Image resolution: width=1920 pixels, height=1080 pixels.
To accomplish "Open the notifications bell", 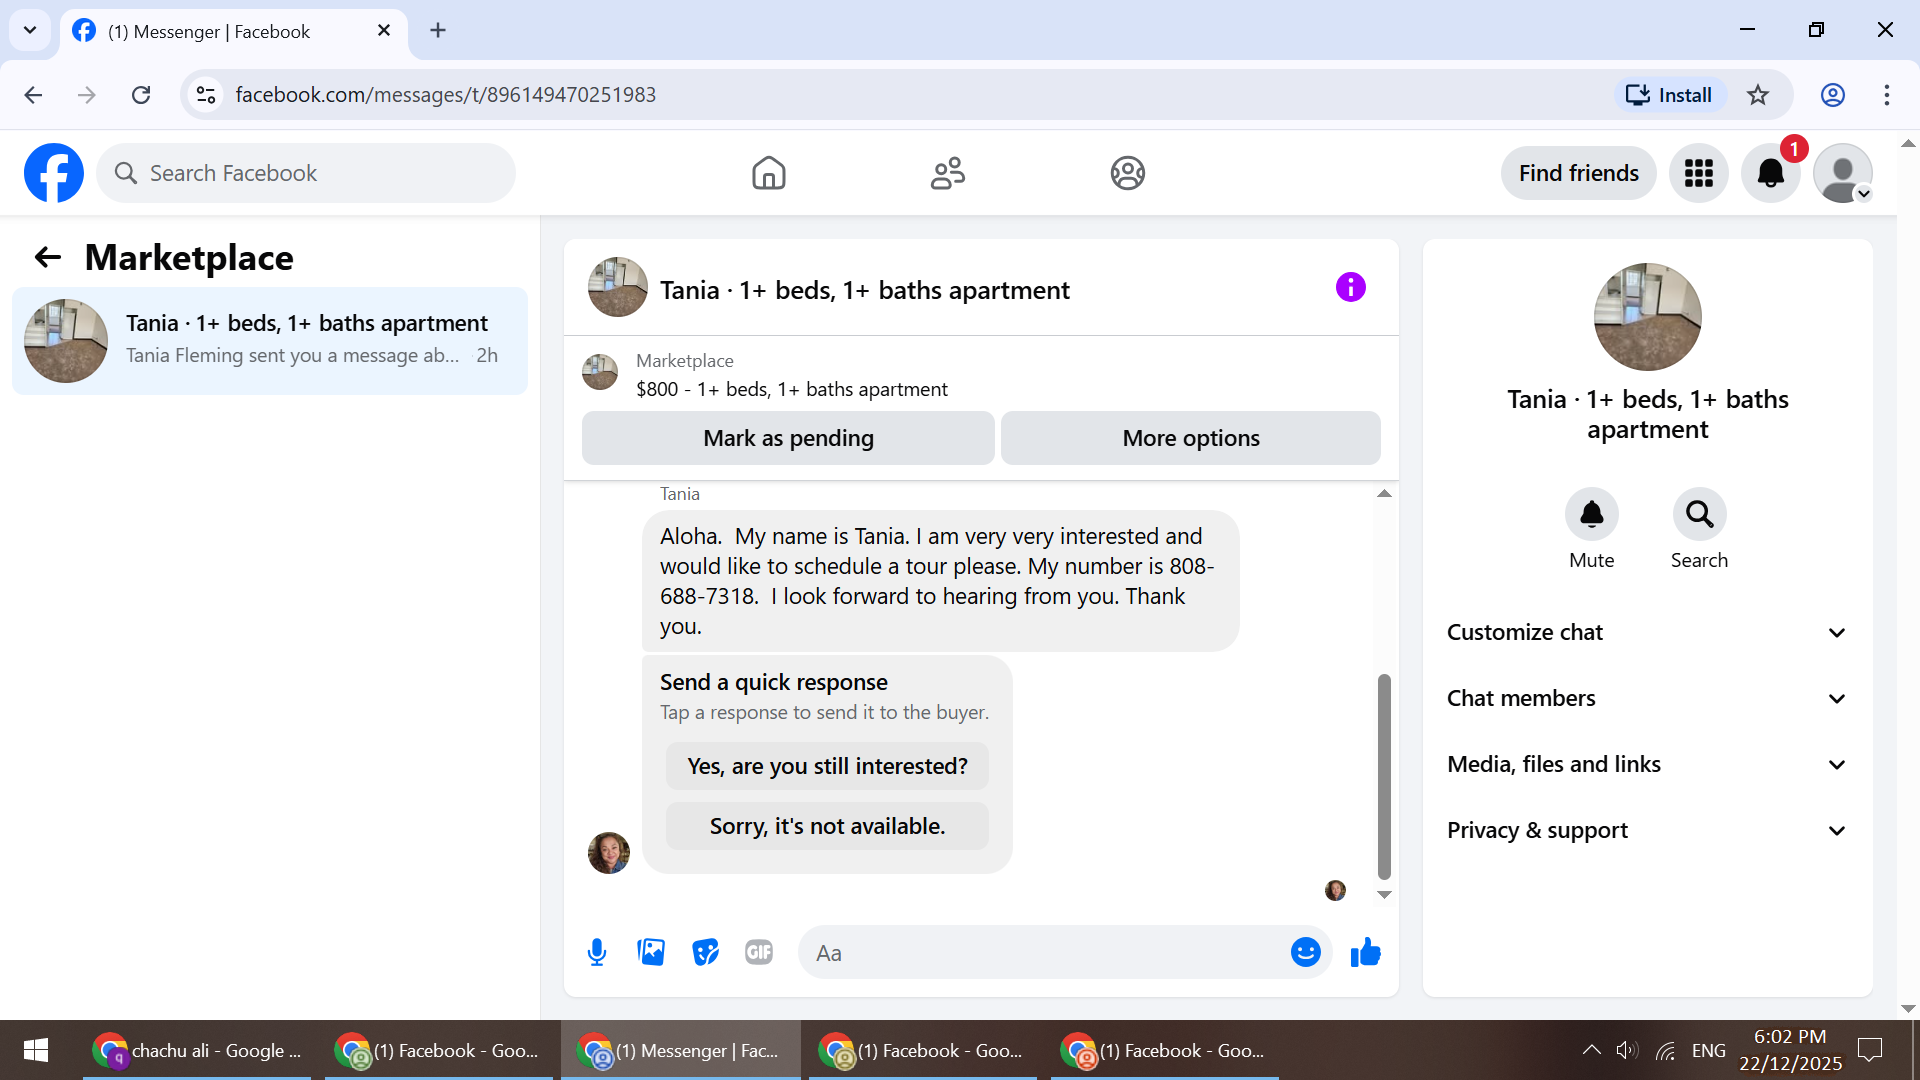I will (1770, 173).
